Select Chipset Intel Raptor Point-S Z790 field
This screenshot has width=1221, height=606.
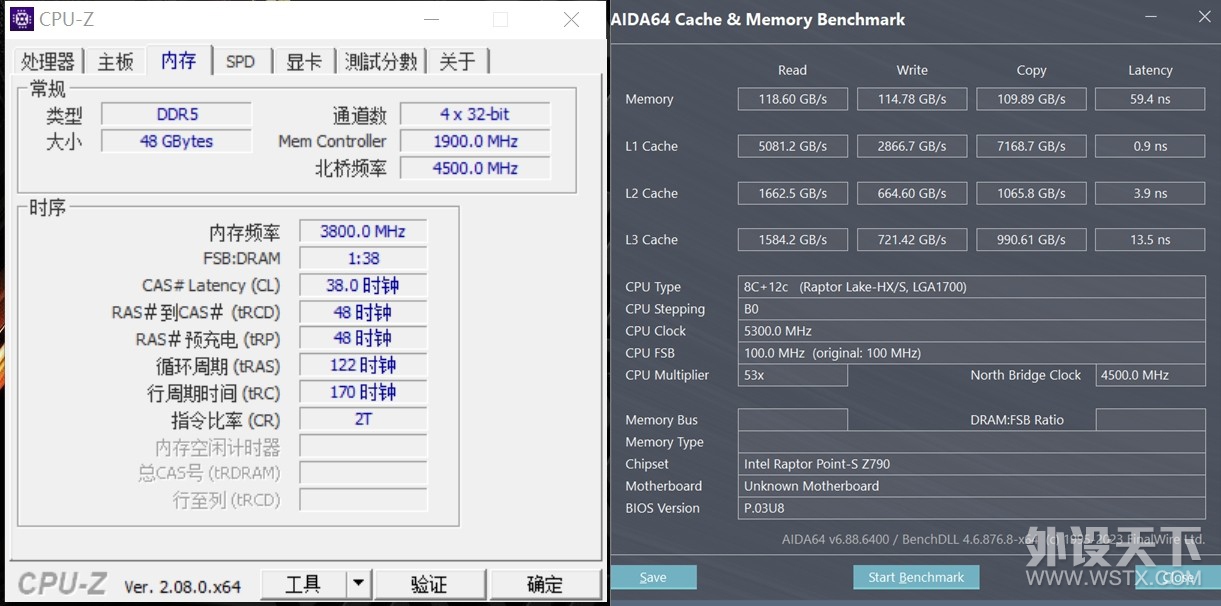tap(972, 464)
